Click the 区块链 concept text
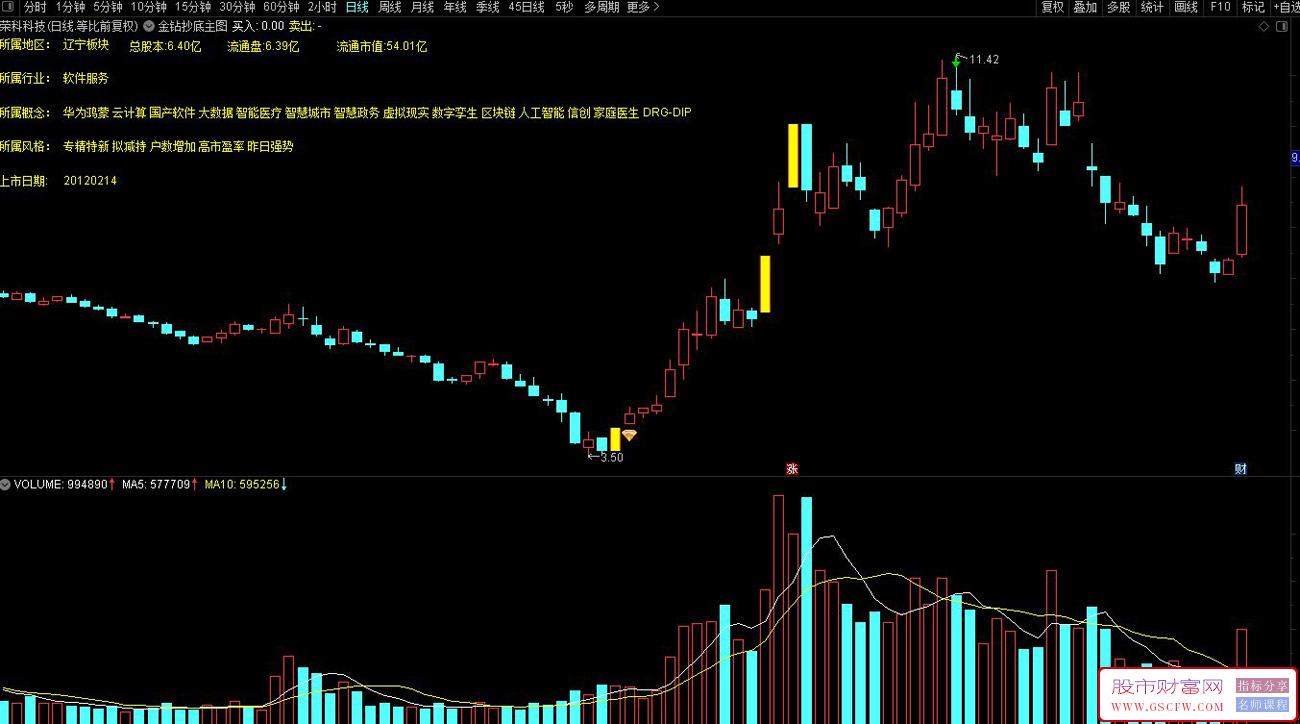 click(498, 113)
